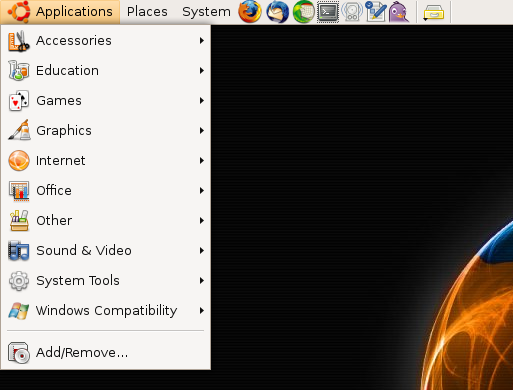Open the Places menu
Screen dimensions: 513x390
[147, 12]
